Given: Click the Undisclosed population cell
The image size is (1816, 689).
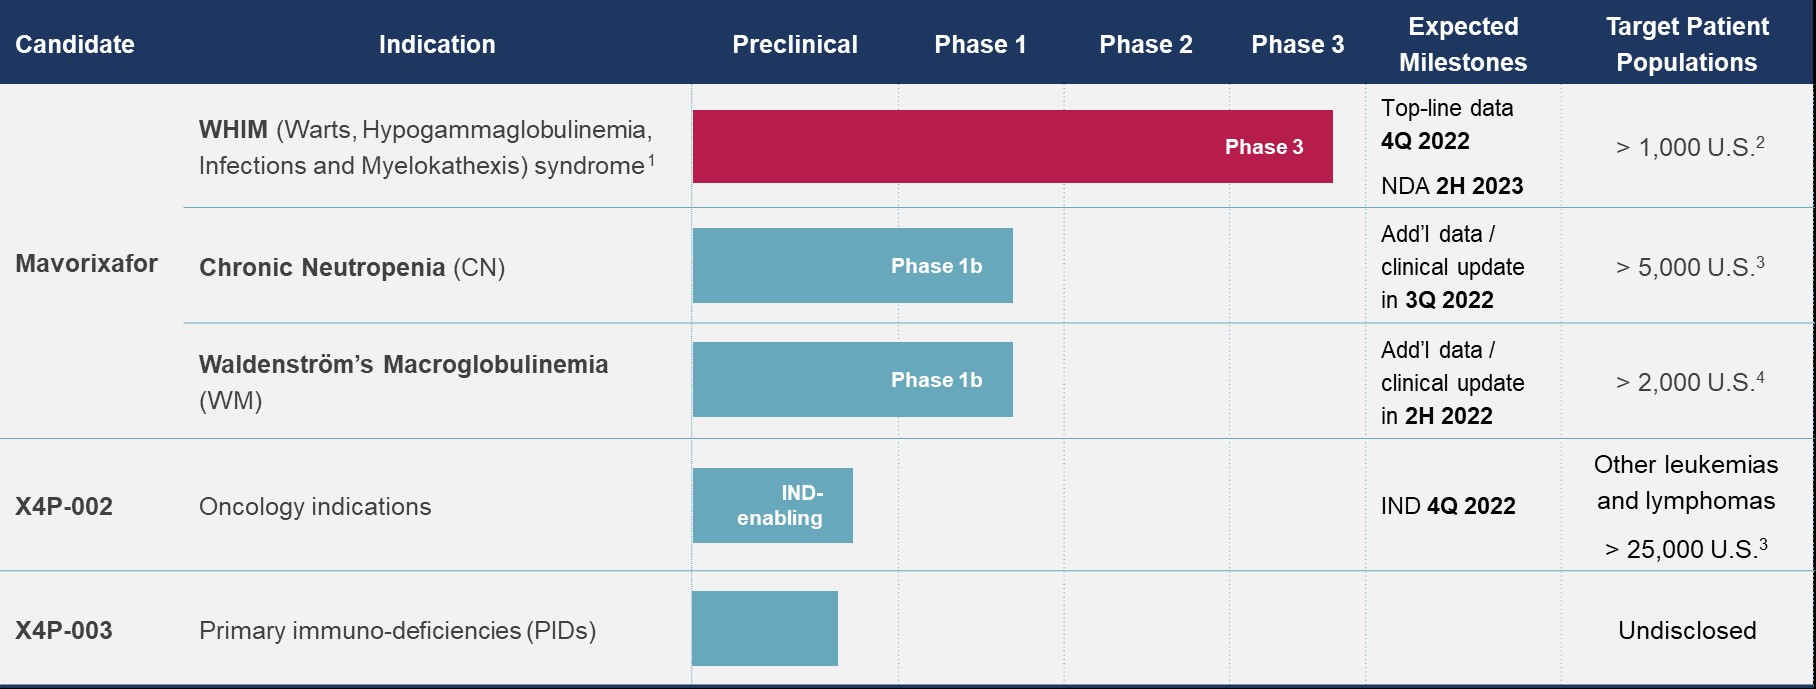Looking at the screenshot, I should coord(1687,631).
